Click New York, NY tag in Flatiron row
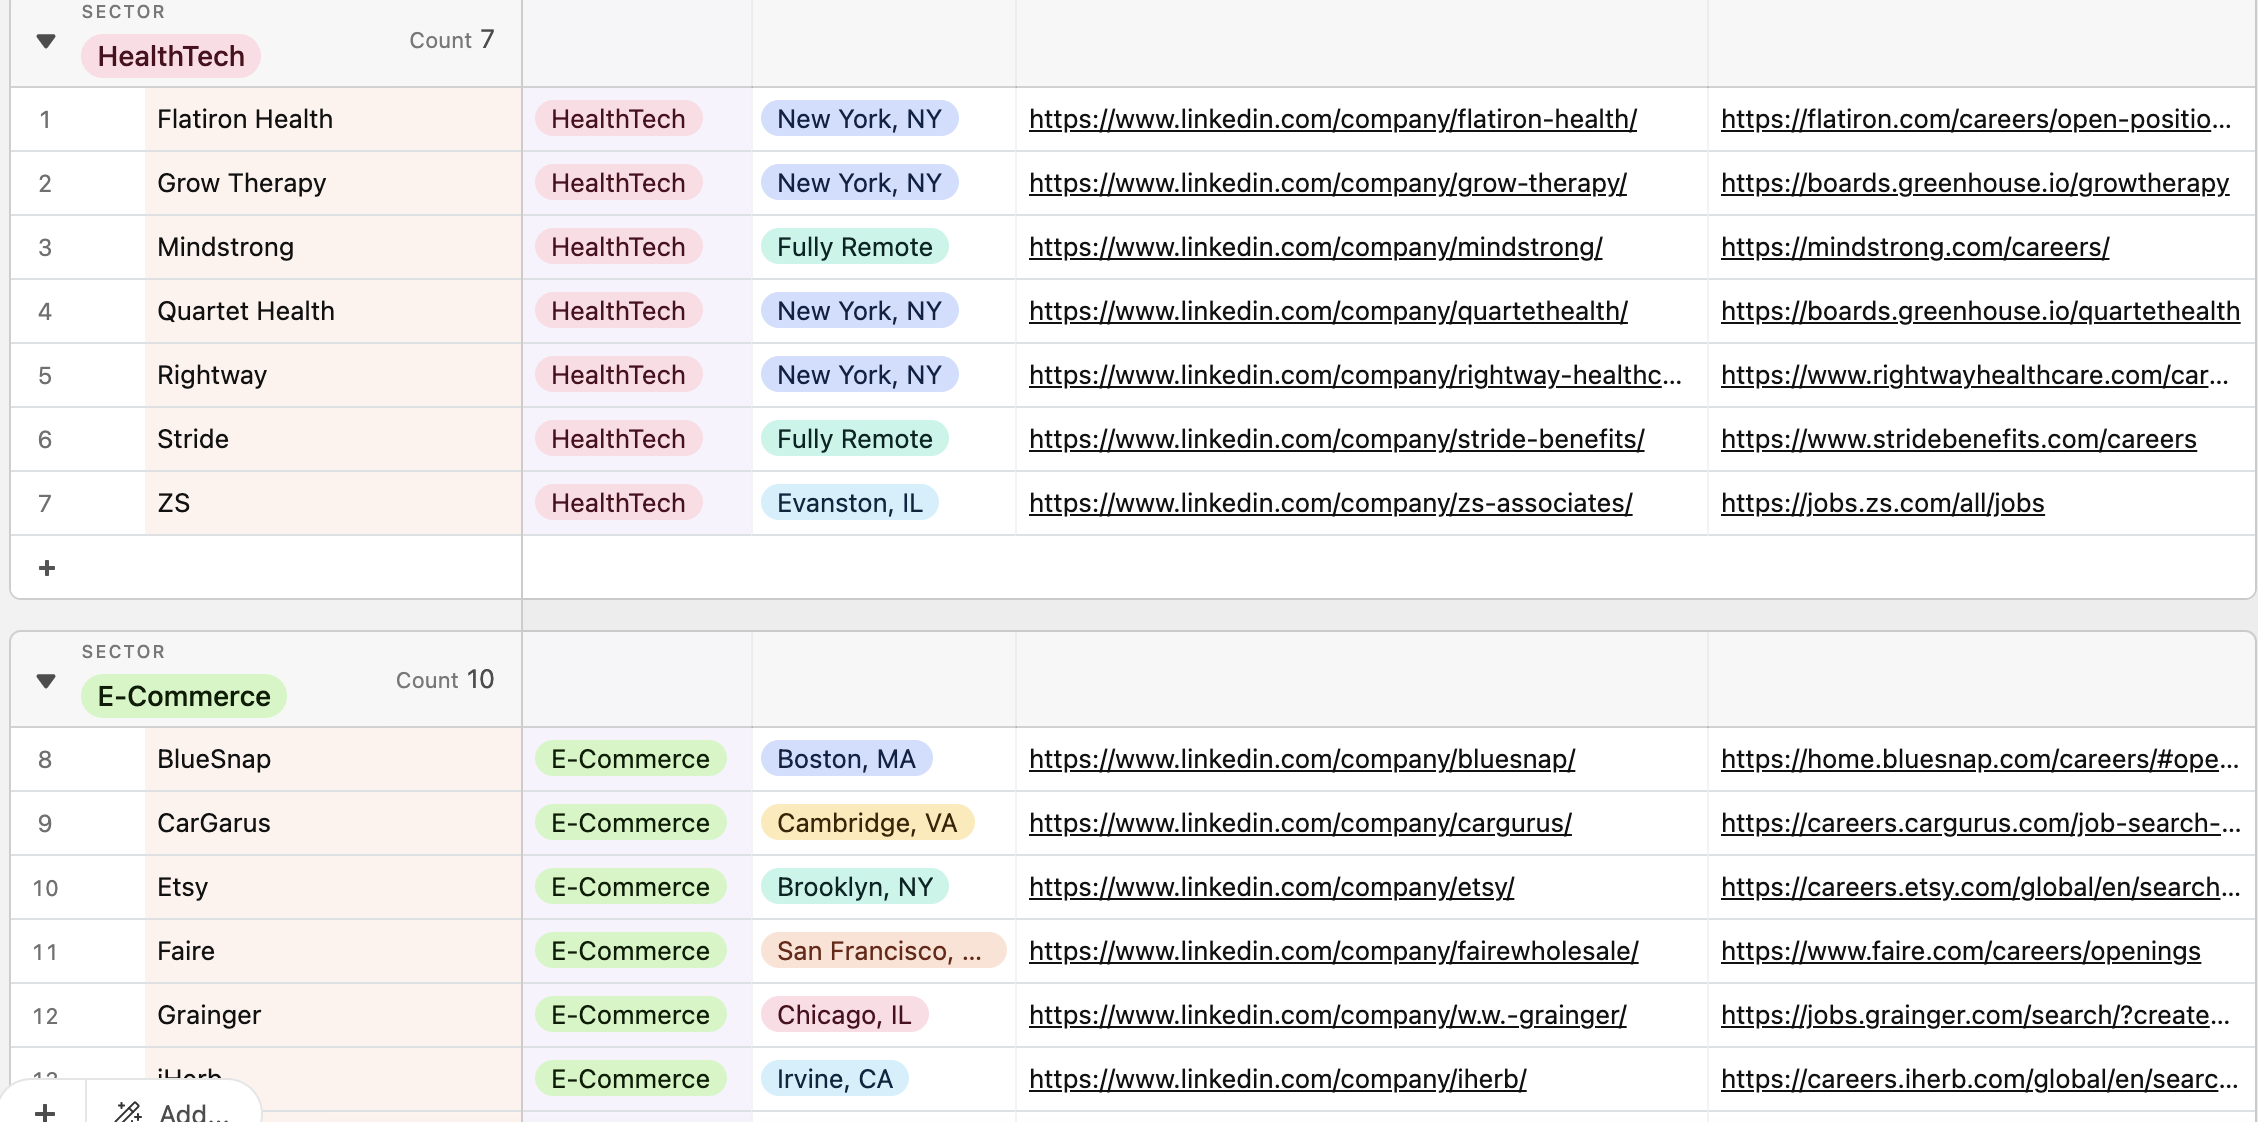 click(x=860, y=119)
